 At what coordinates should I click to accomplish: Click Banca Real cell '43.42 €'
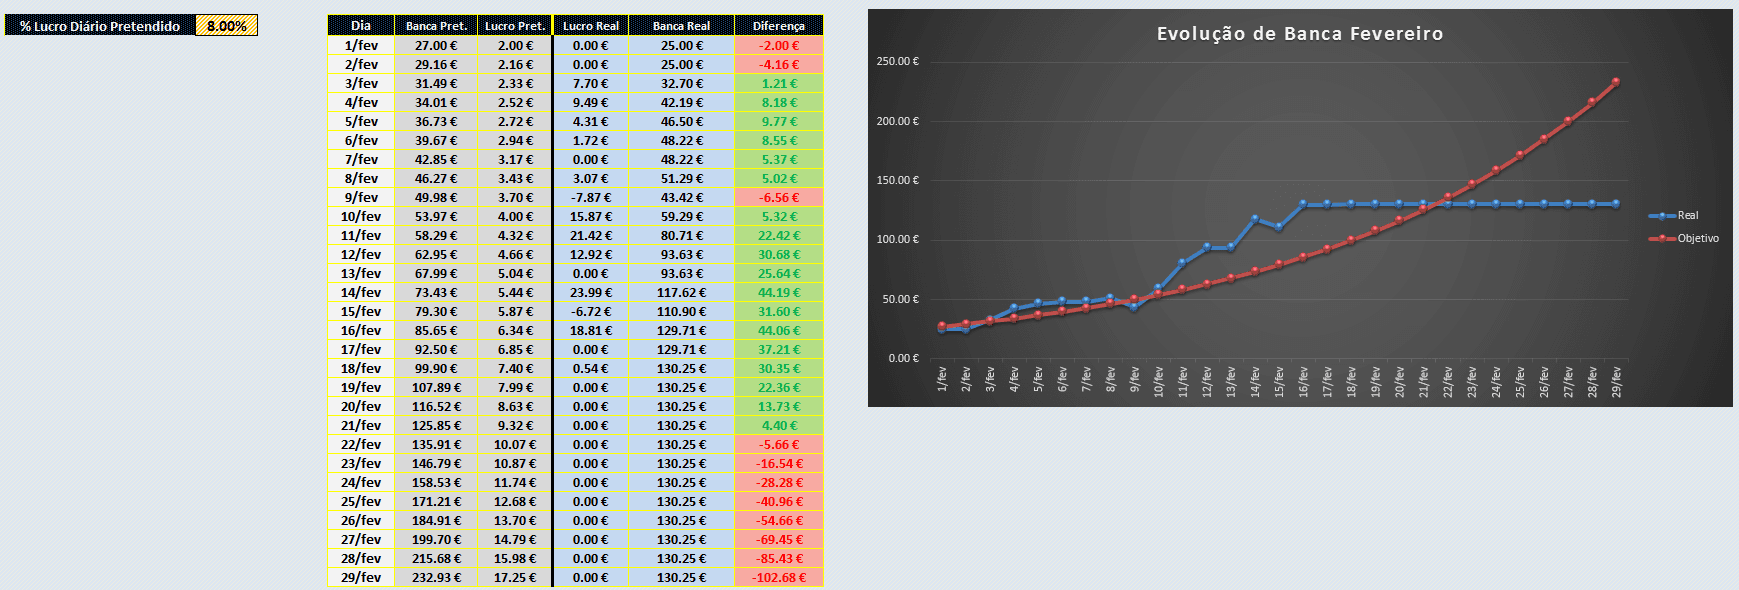tap(681, 197)
